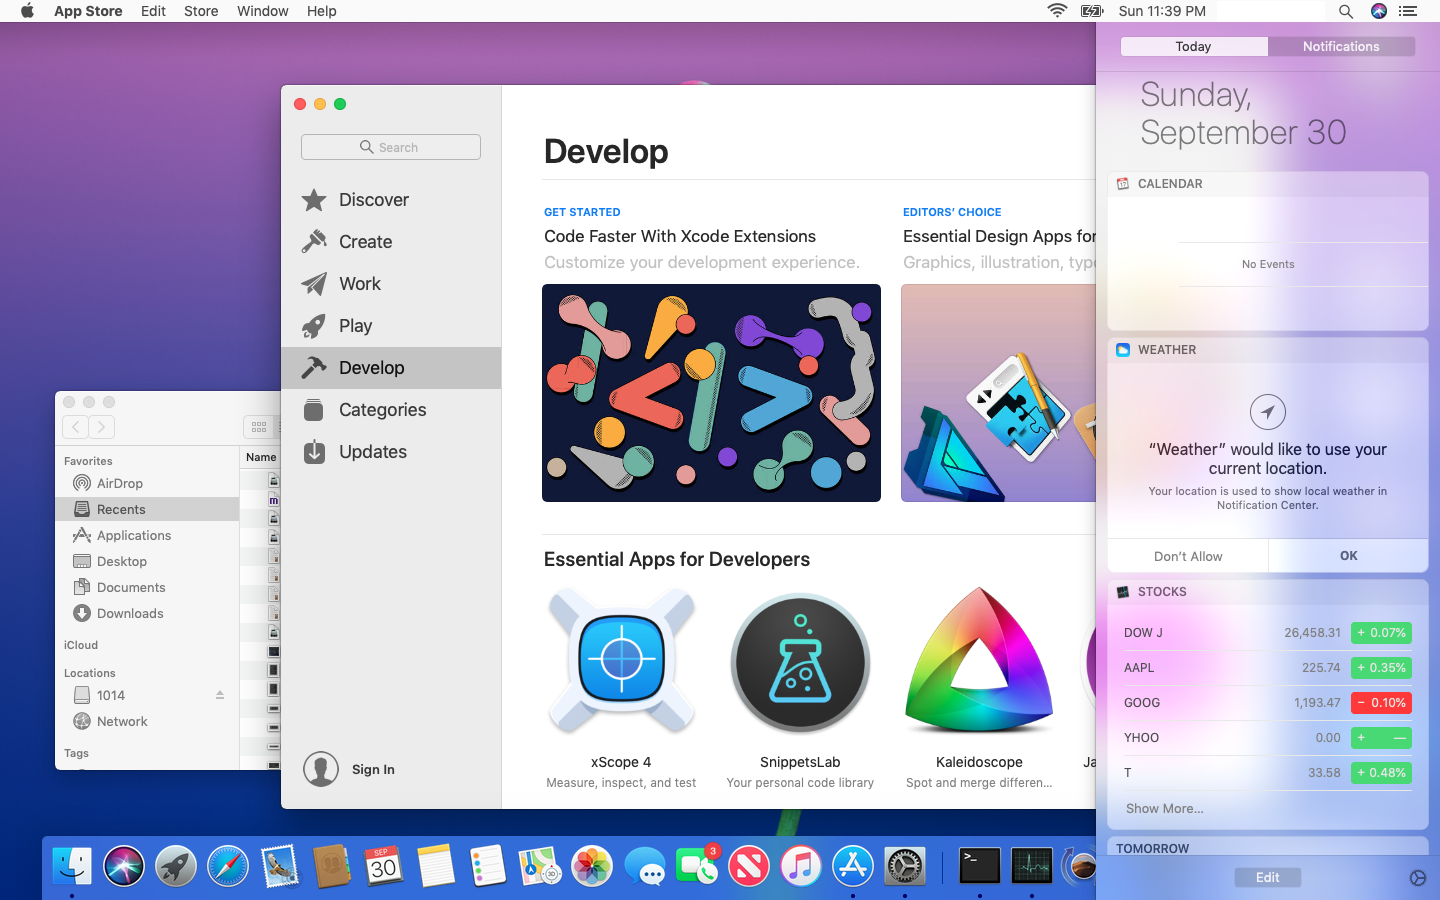Screen dimensions: 1440x900
Task: Launch Photos from the Dock
Action: [x=592, y=866]
